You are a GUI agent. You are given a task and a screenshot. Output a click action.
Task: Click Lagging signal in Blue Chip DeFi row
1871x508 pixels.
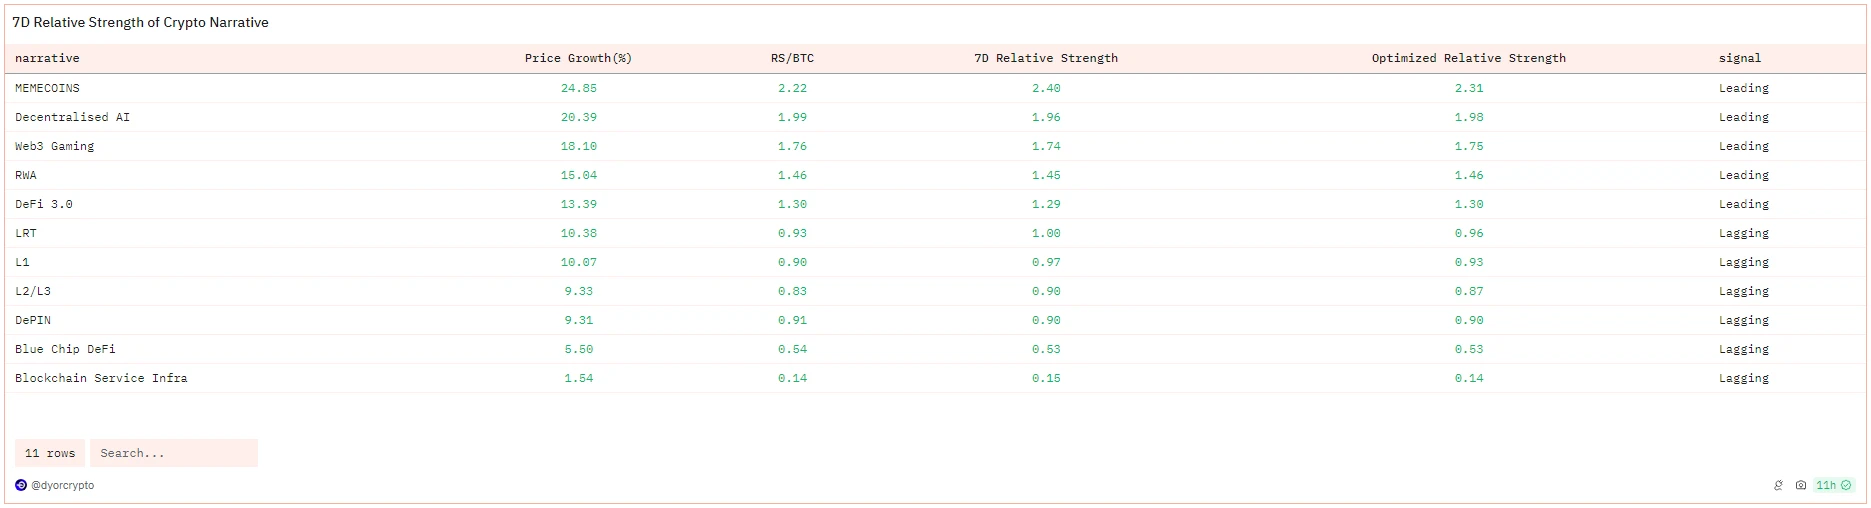(1744, 349)
